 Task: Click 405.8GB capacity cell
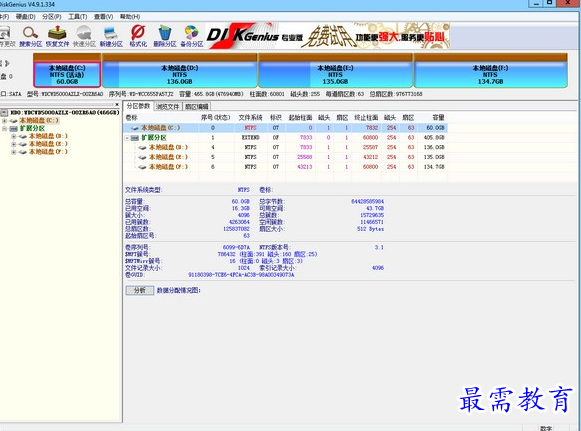click(434, 138)
